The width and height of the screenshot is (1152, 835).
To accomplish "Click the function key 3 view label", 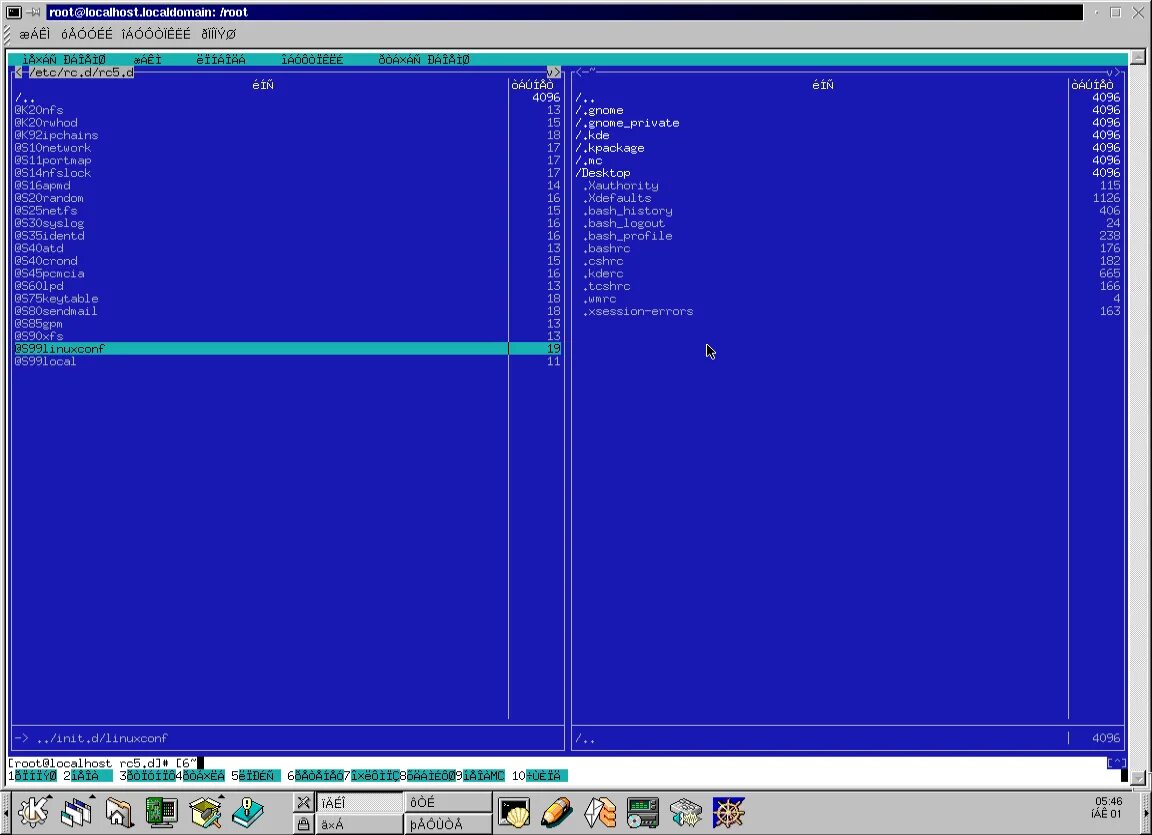I will coord(151,776).
